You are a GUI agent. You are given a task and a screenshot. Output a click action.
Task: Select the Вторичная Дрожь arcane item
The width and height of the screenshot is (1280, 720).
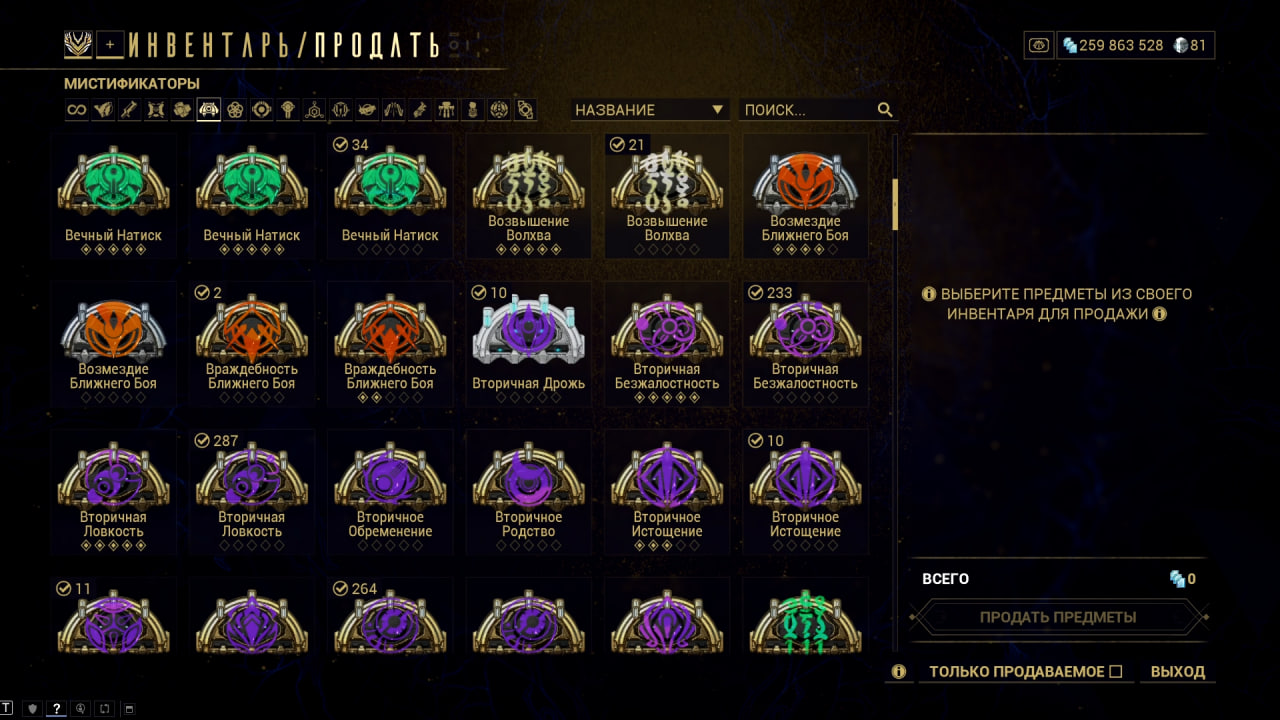tap(528, 345)
